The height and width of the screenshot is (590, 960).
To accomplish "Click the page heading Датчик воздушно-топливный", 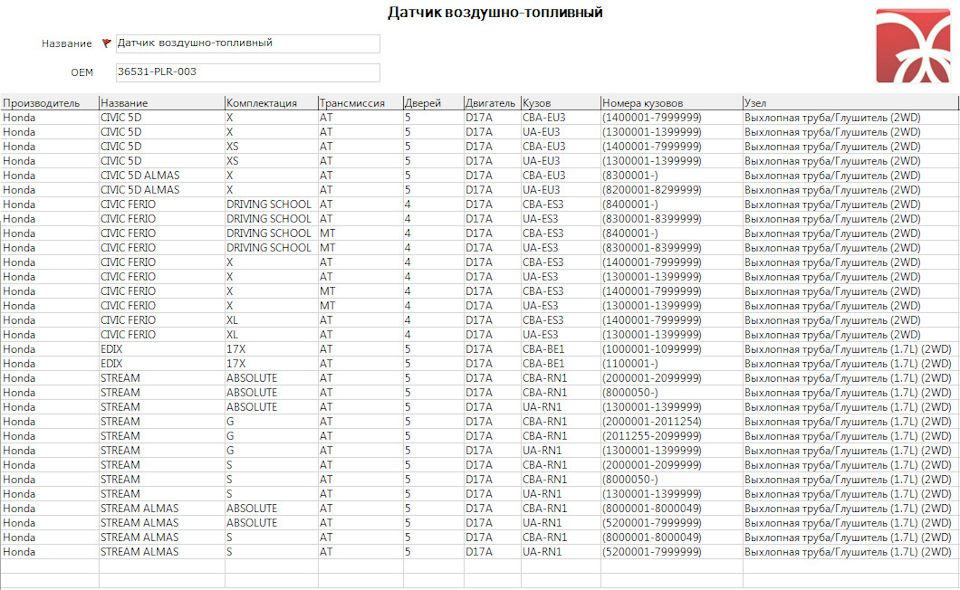I will tap(495, 12).
